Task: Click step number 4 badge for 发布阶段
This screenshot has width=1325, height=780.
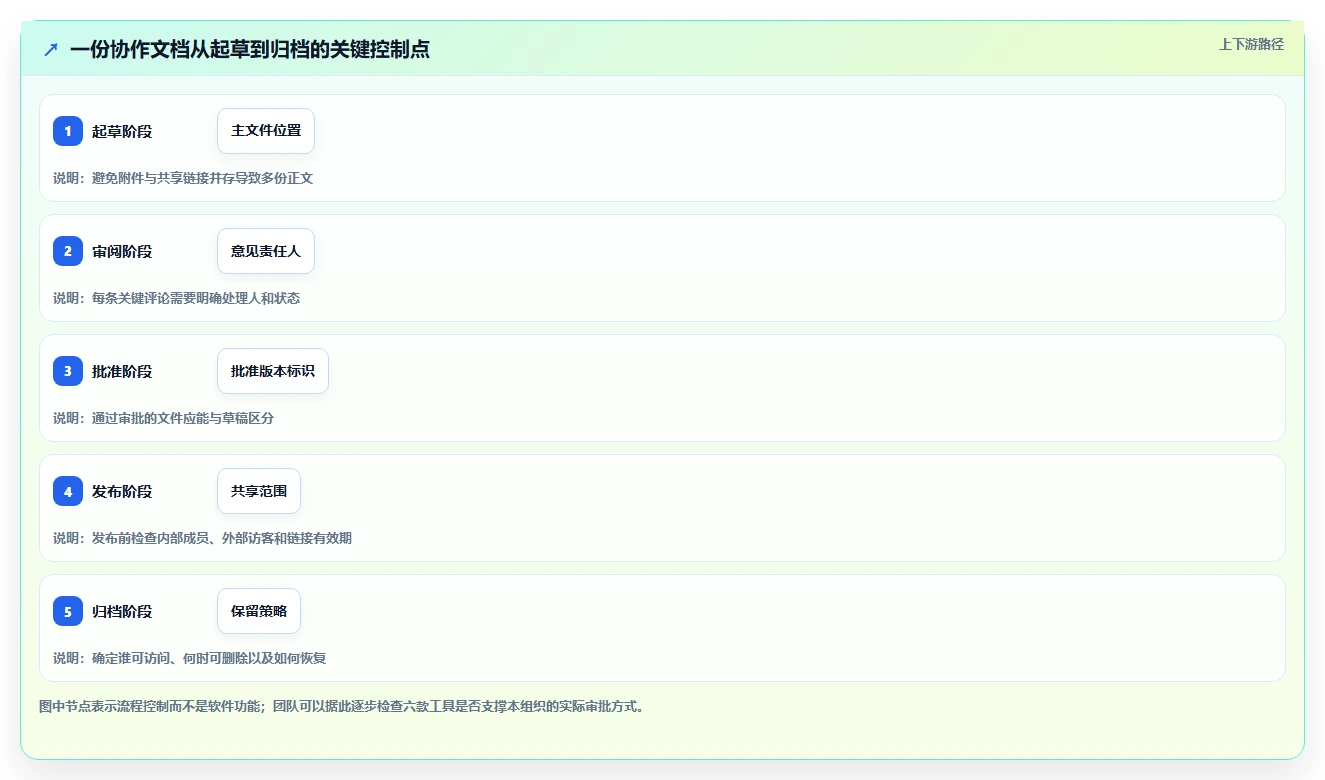Action: 68,491
